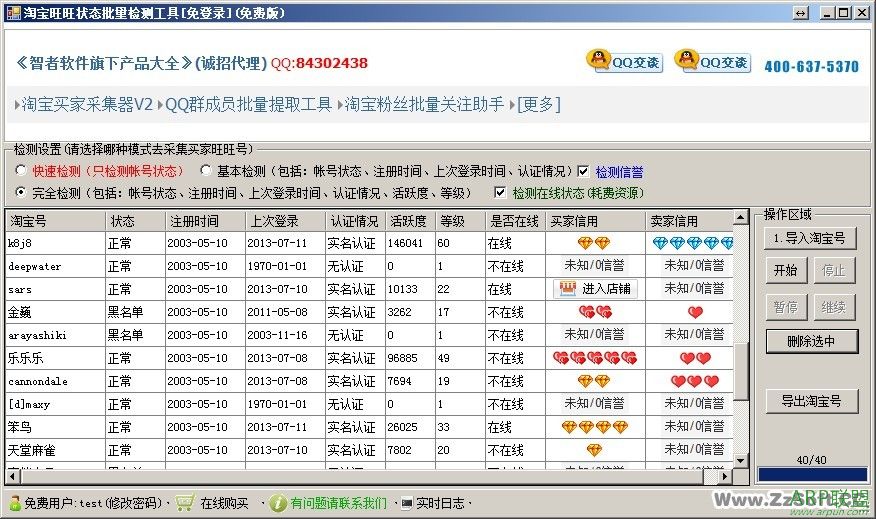Toggle 检测信誉 checkbox

click(583, 171)
